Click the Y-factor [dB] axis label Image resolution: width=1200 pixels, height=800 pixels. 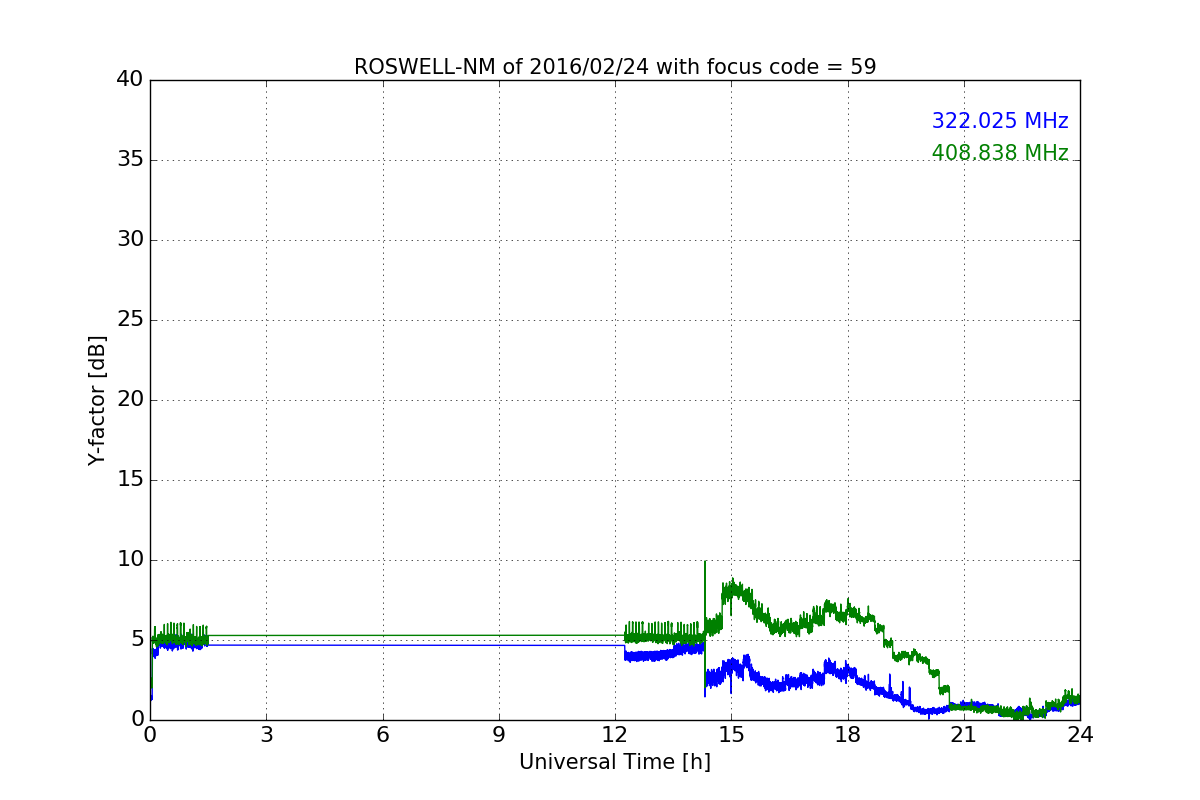[x=97, y=400]
